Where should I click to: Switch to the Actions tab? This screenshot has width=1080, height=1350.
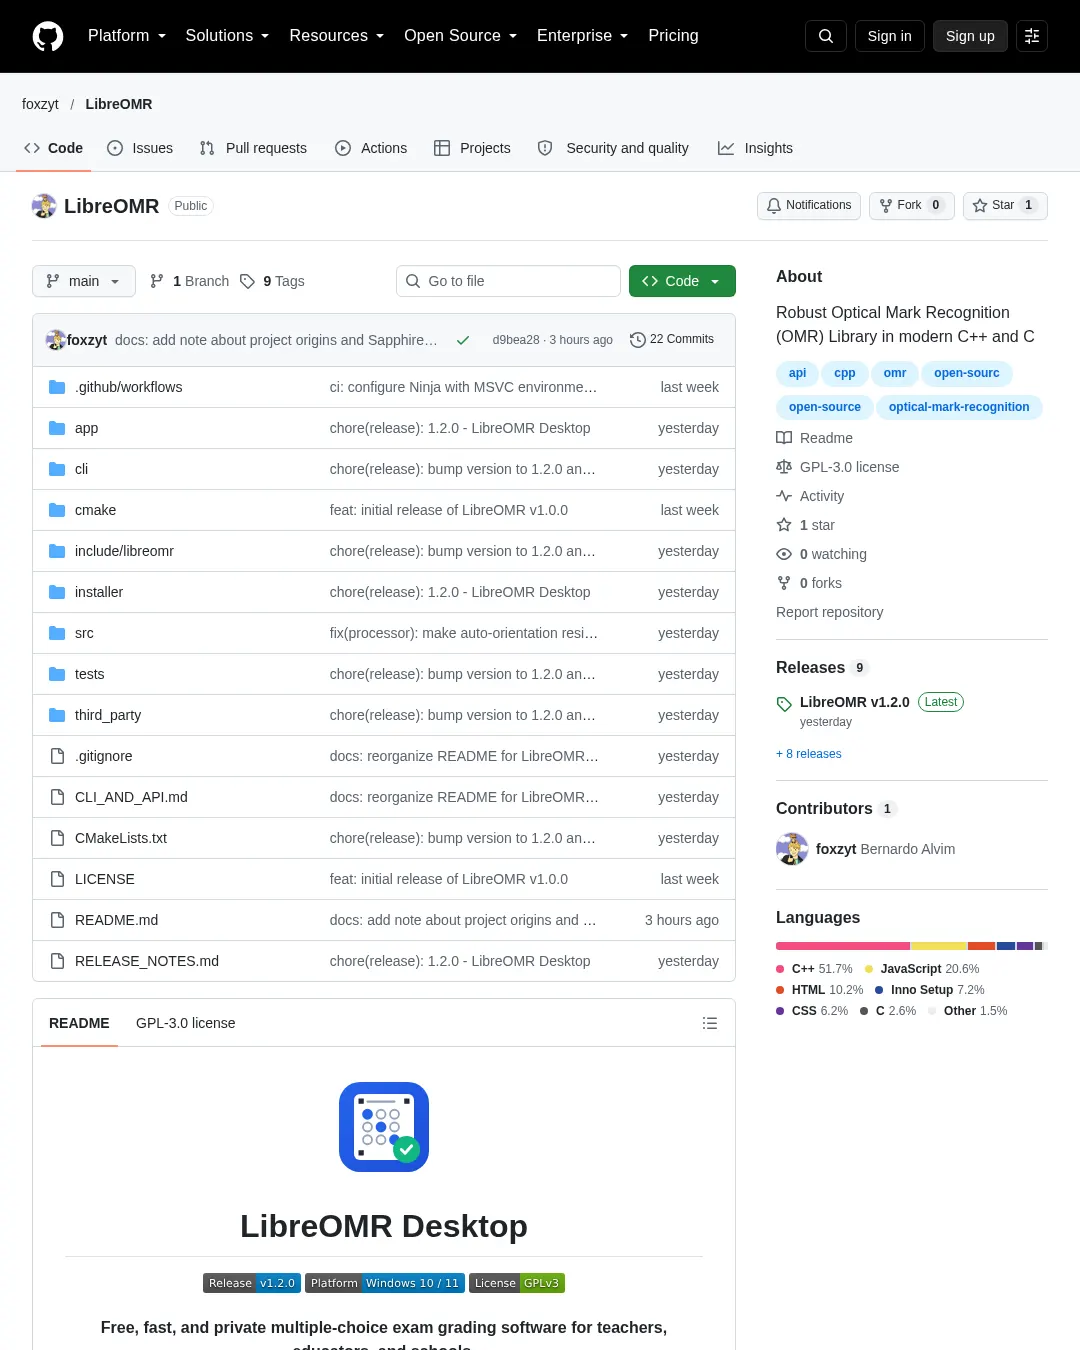click(x=371, y=148)
